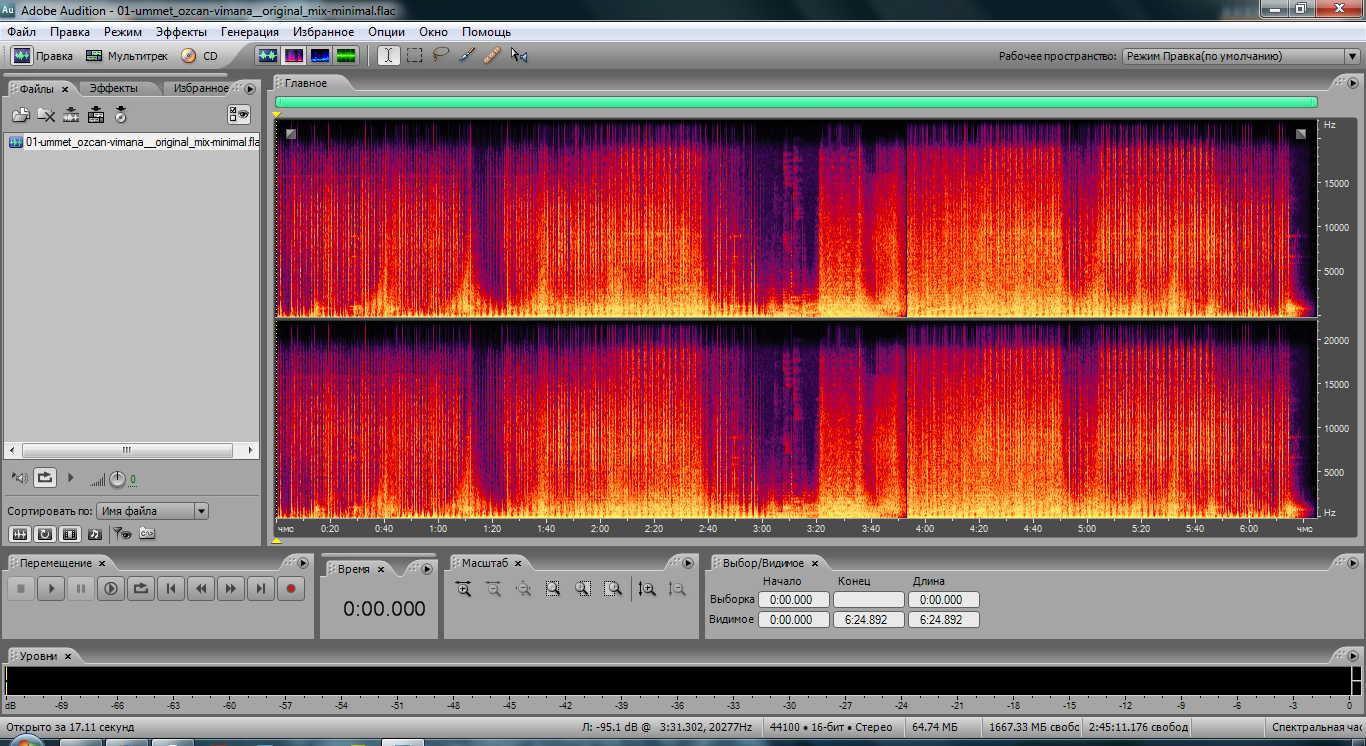Choose the Time Selection cursor tool

tap(388, 56)
